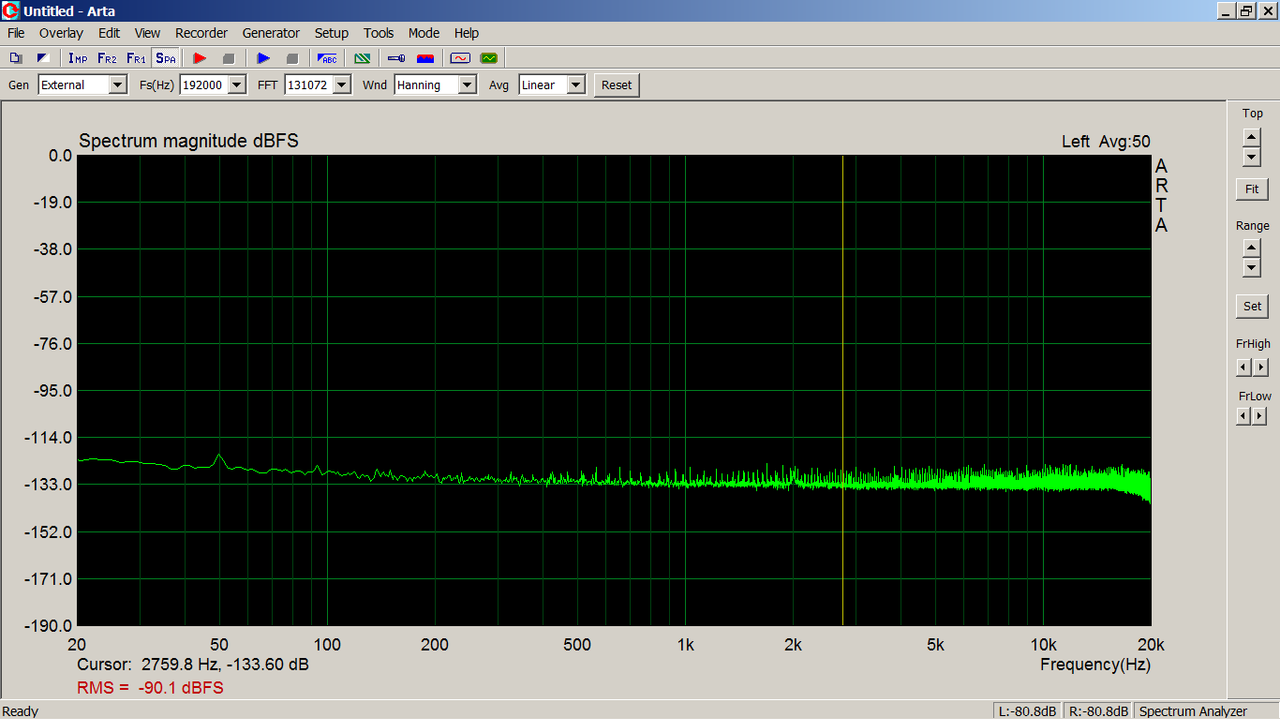
Task: Click the copy icon in the toolbar
Action: pyautogui.click(x=16, y=59)
